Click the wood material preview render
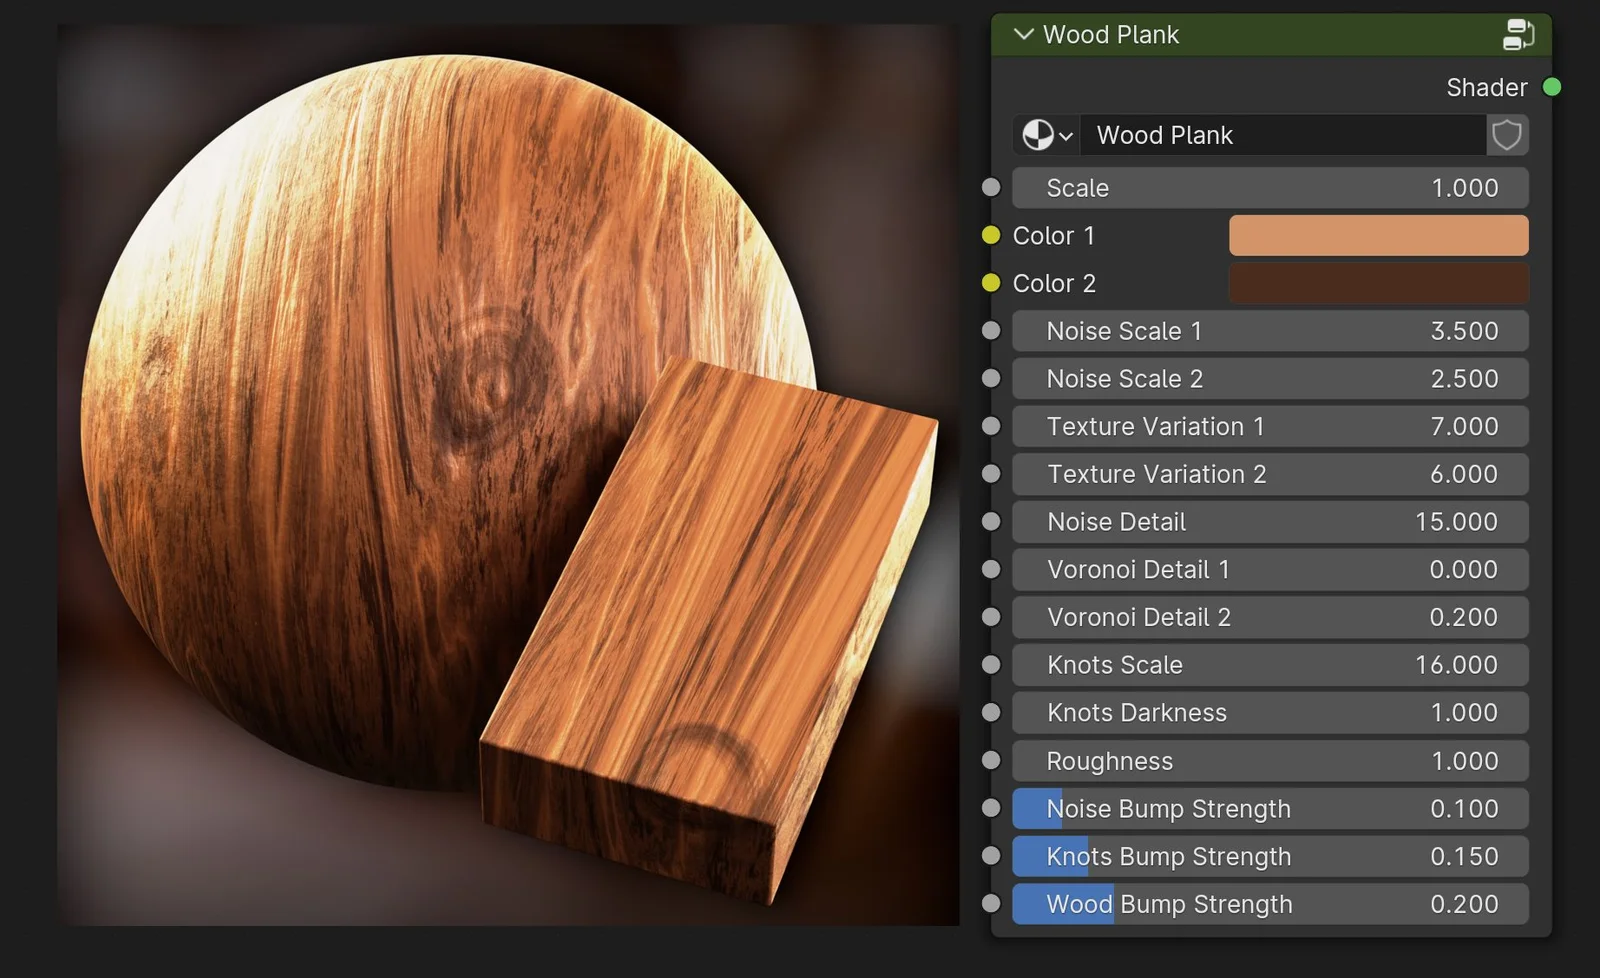The height and width of the screenshot is (978, 1600). [x=508, y=475]
